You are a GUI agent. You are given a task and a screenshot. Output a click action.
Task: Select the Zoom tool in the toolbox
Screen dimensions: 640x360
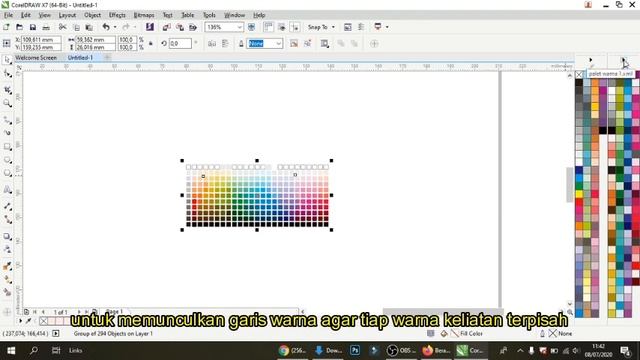(7, 104)
